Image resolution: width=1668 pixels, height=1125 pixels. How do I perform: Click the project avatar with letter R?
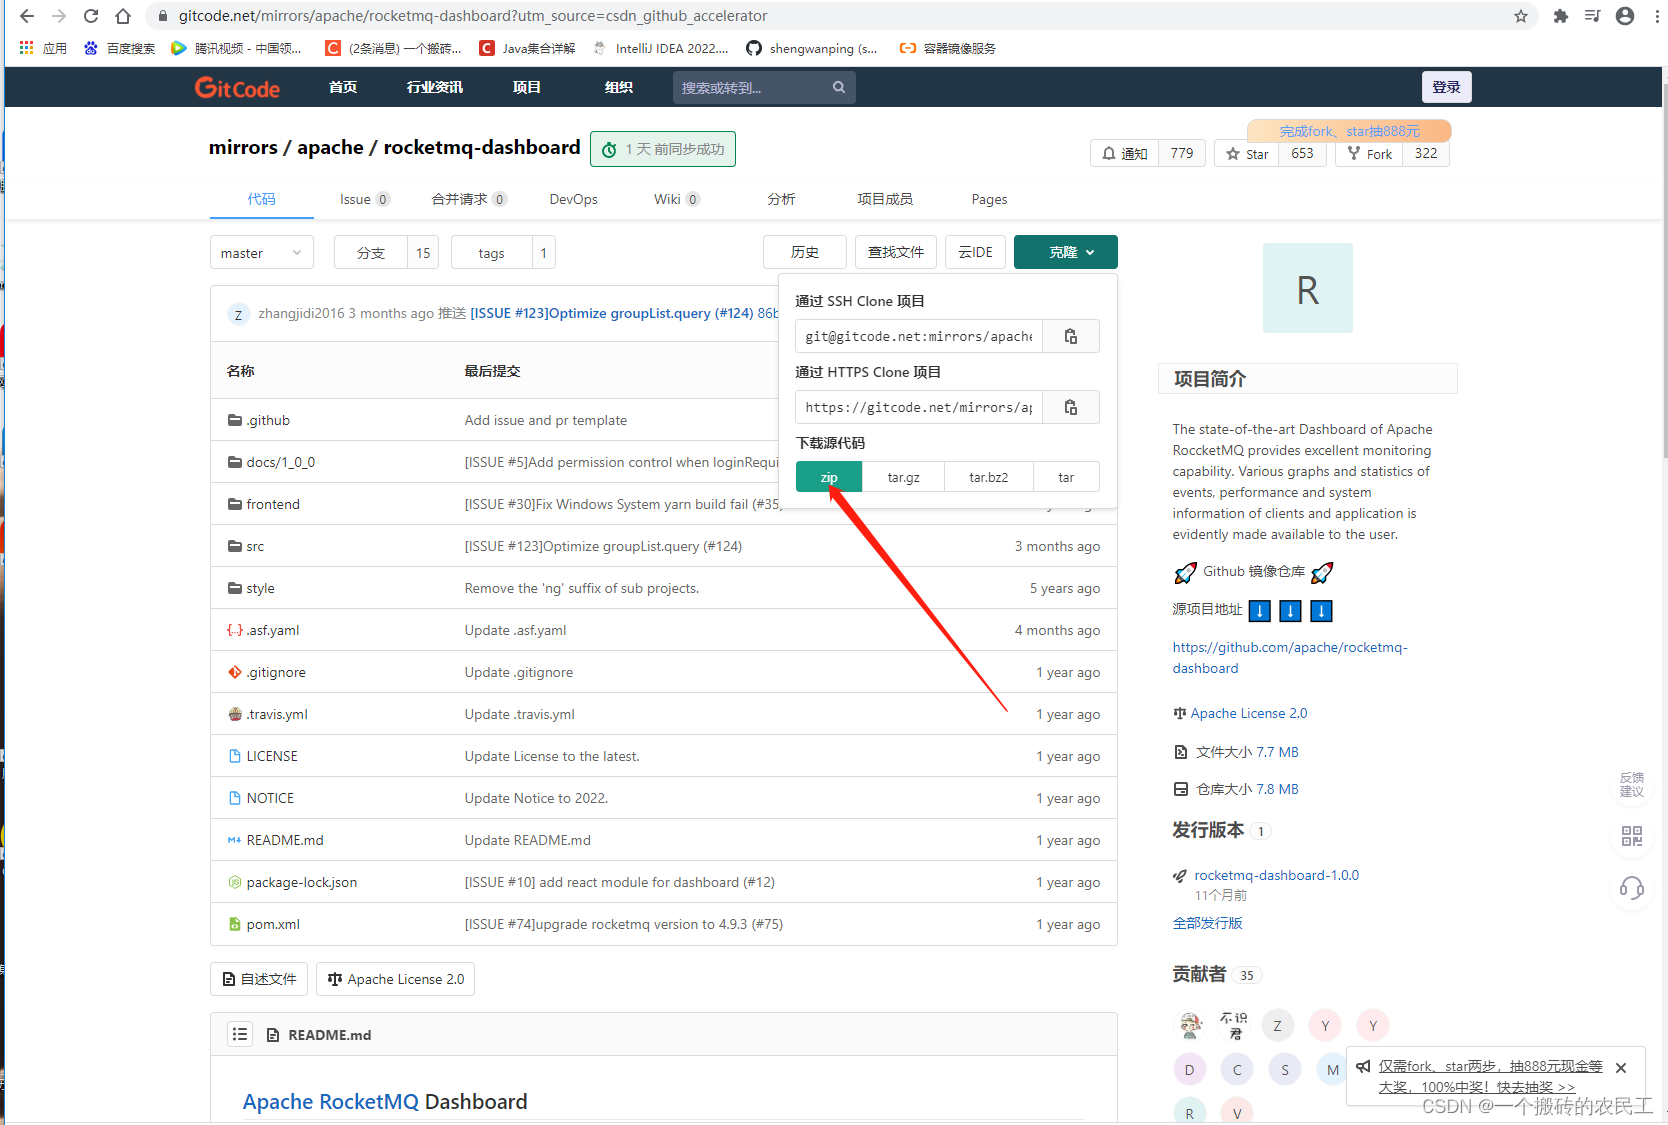point(1308,288)
